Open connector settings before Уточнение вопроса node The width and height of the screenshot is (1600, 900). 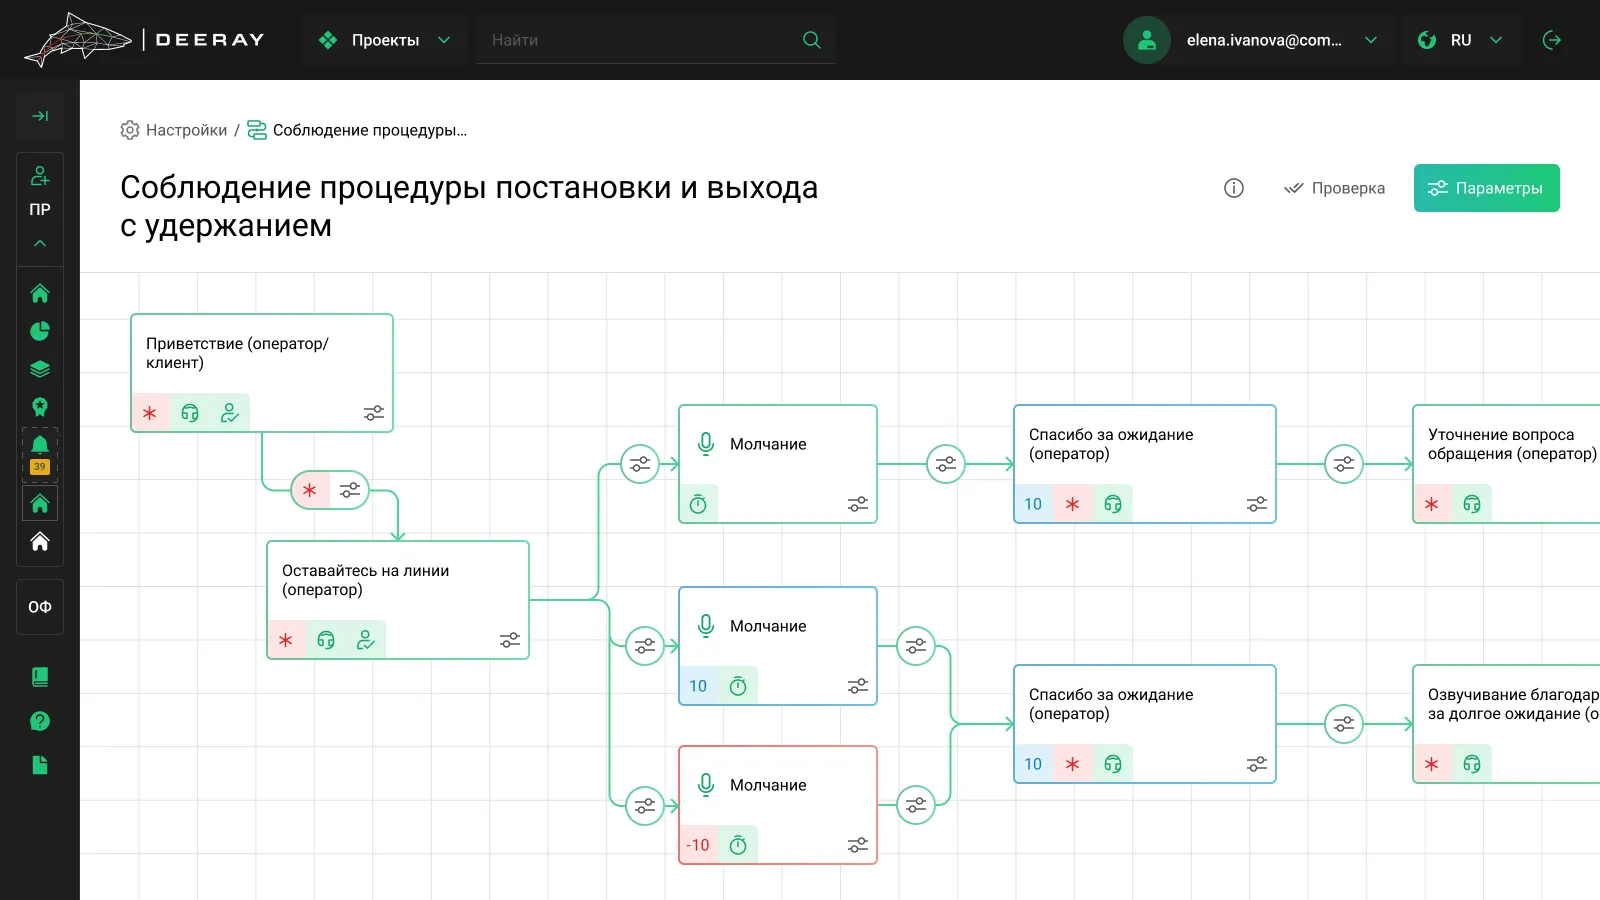coord(1344,464)
